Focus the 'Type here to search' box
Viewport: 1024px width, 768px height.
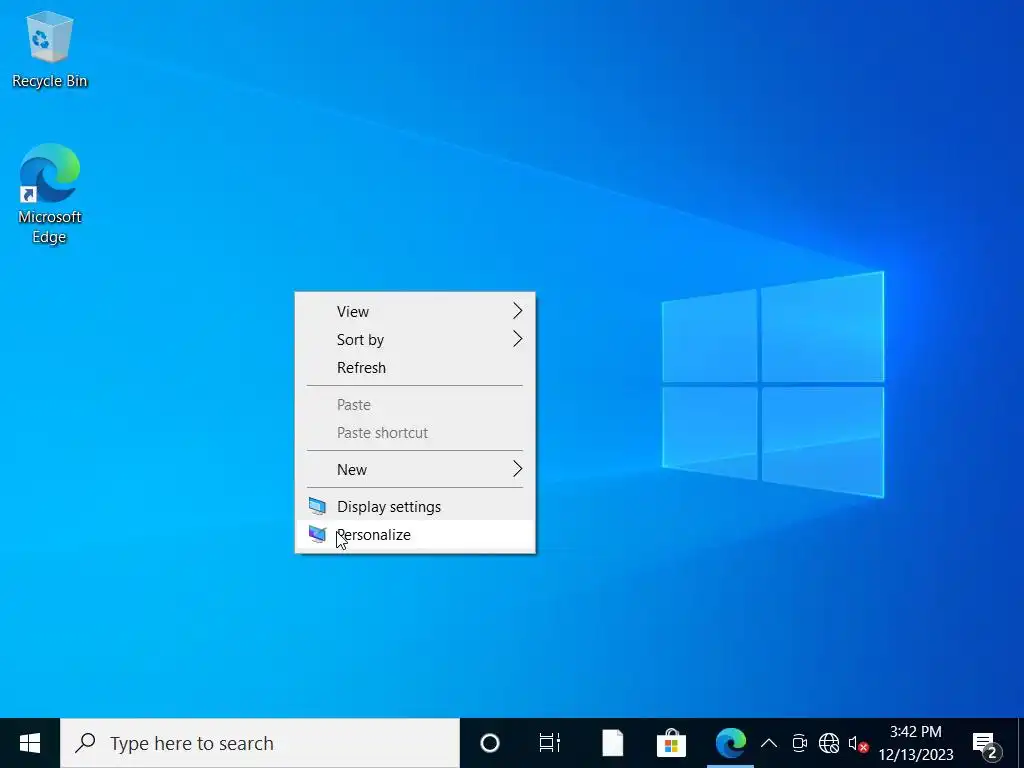pyautogui.click(x=260, y=743)
